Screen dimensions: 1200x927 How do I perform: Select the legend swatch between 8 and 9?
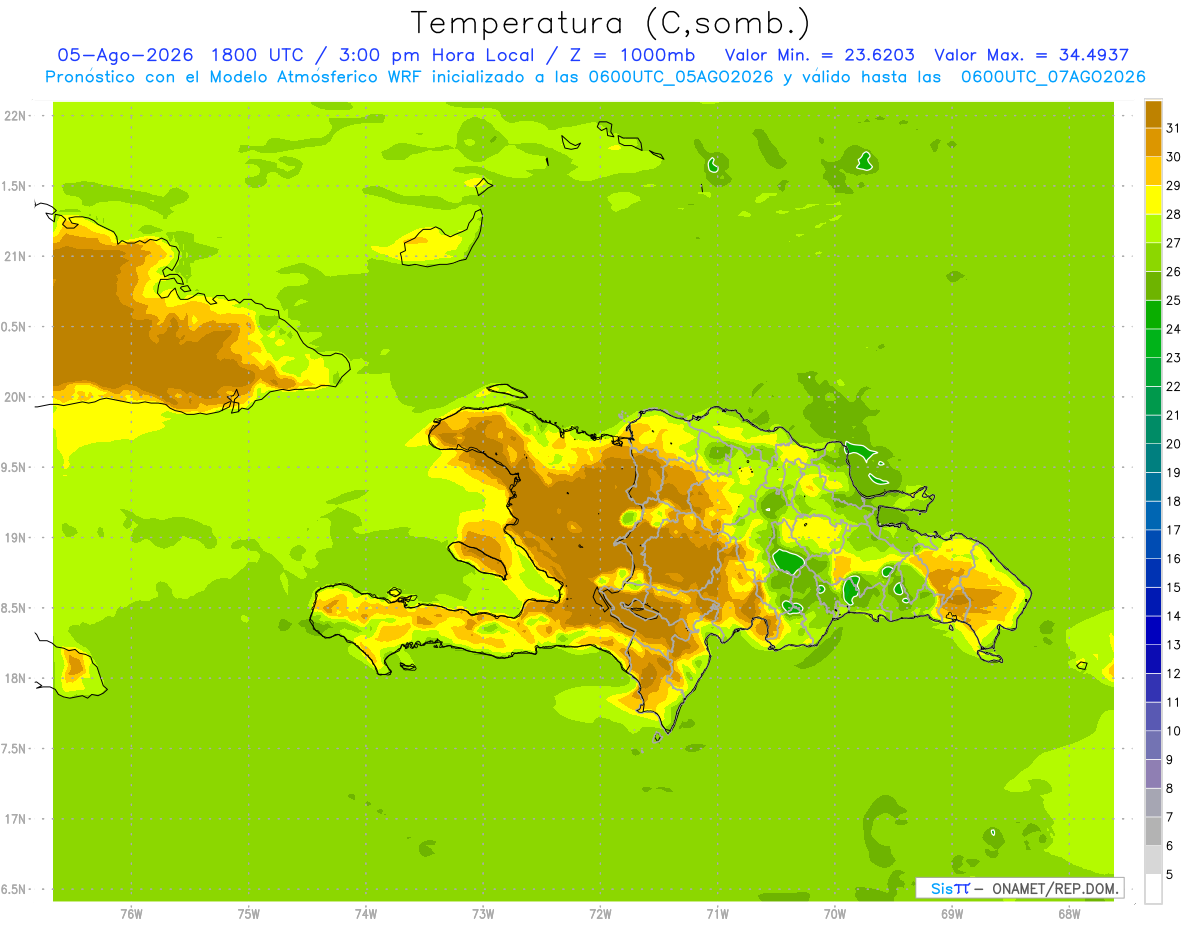[x=1153, y=774]
